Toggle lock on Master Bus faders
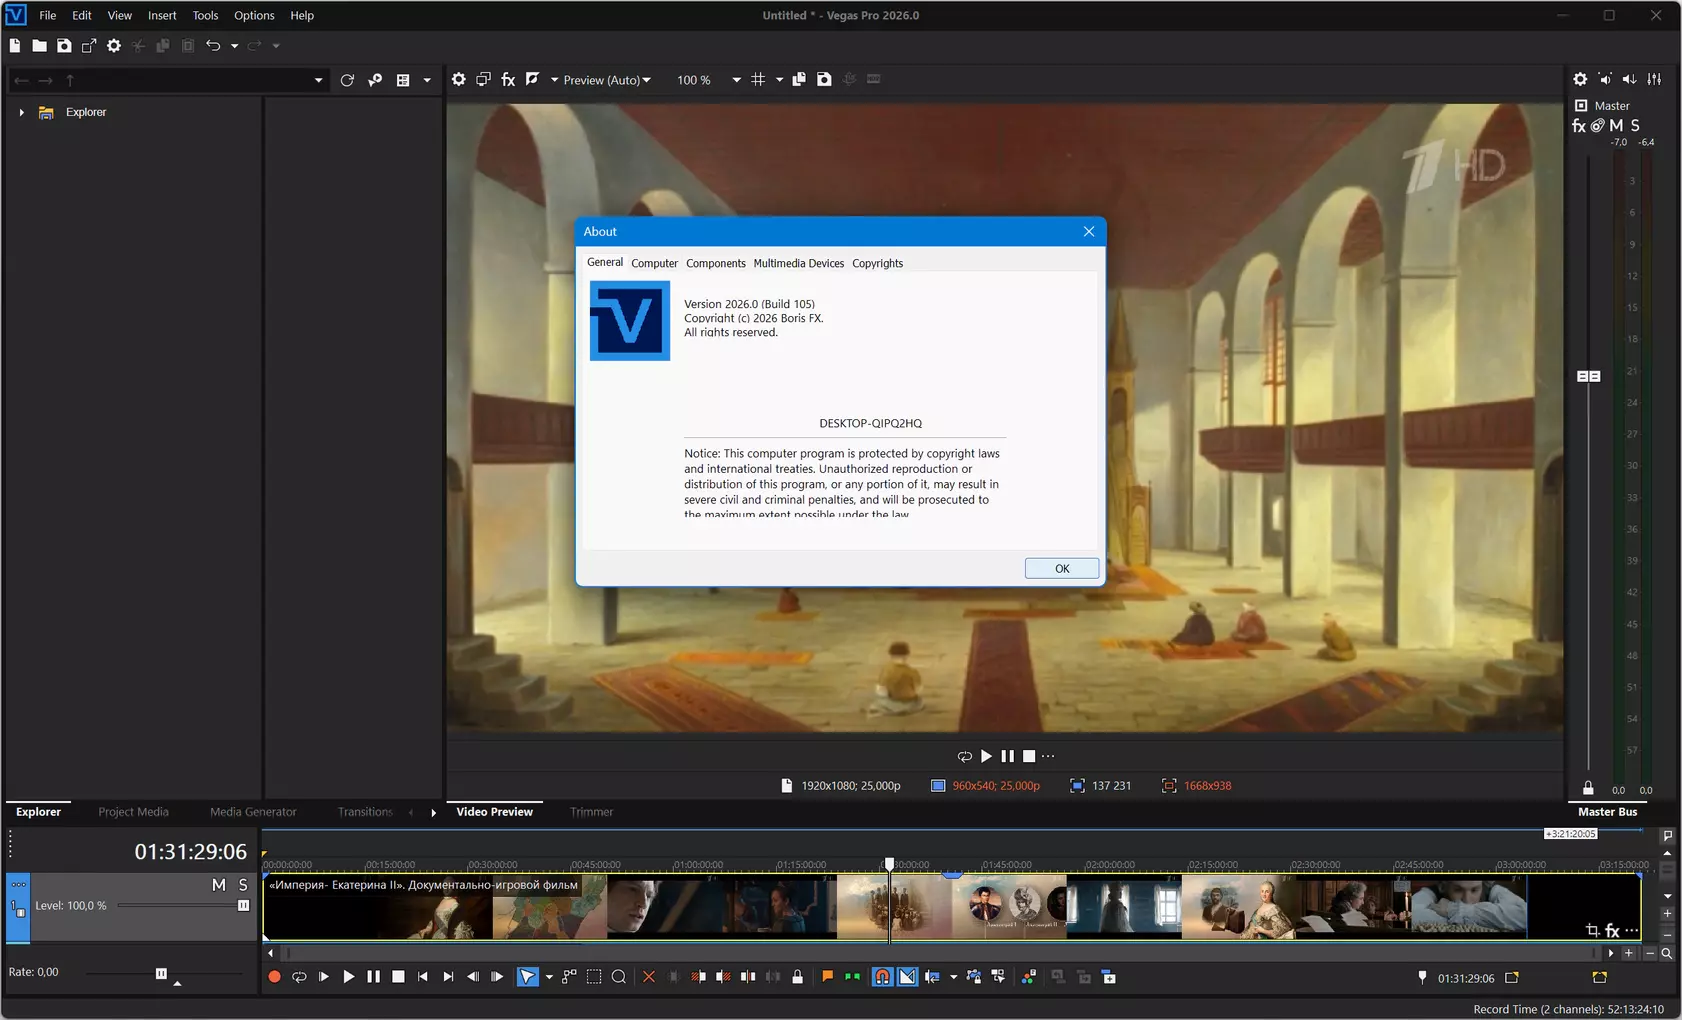1682x1020 pixels. [1588, 788]
